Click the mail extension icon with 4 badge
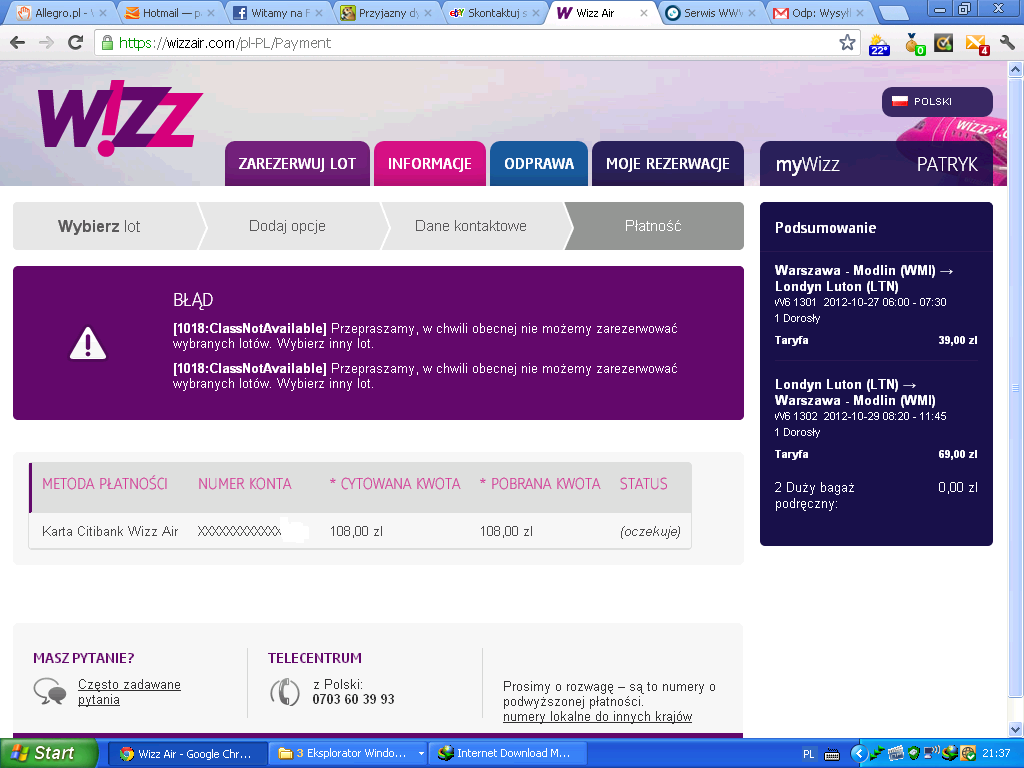The height and width of the screenshot is (768, 1024). click(977, 44)
